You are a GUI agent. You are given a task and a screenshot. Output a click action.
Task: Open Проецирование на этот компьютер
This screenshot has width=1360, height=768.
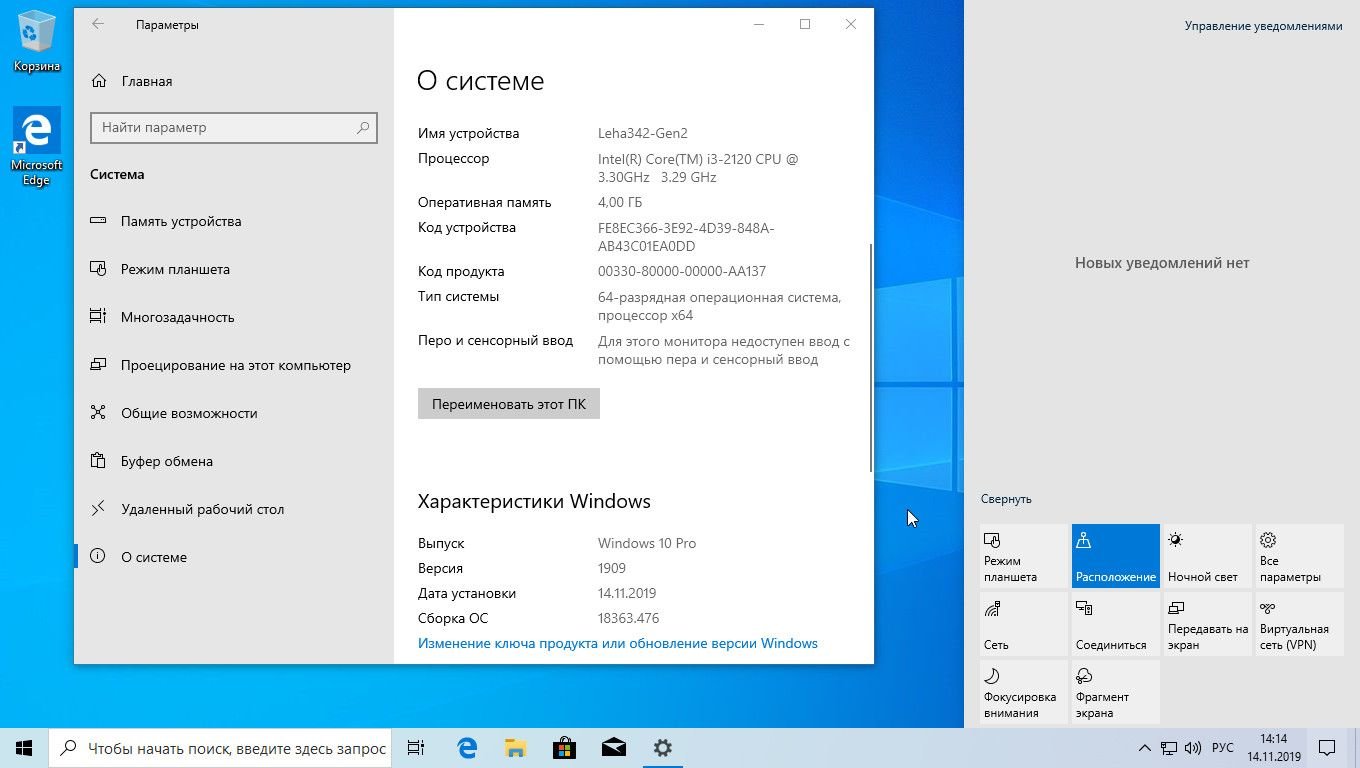(234, 365)
